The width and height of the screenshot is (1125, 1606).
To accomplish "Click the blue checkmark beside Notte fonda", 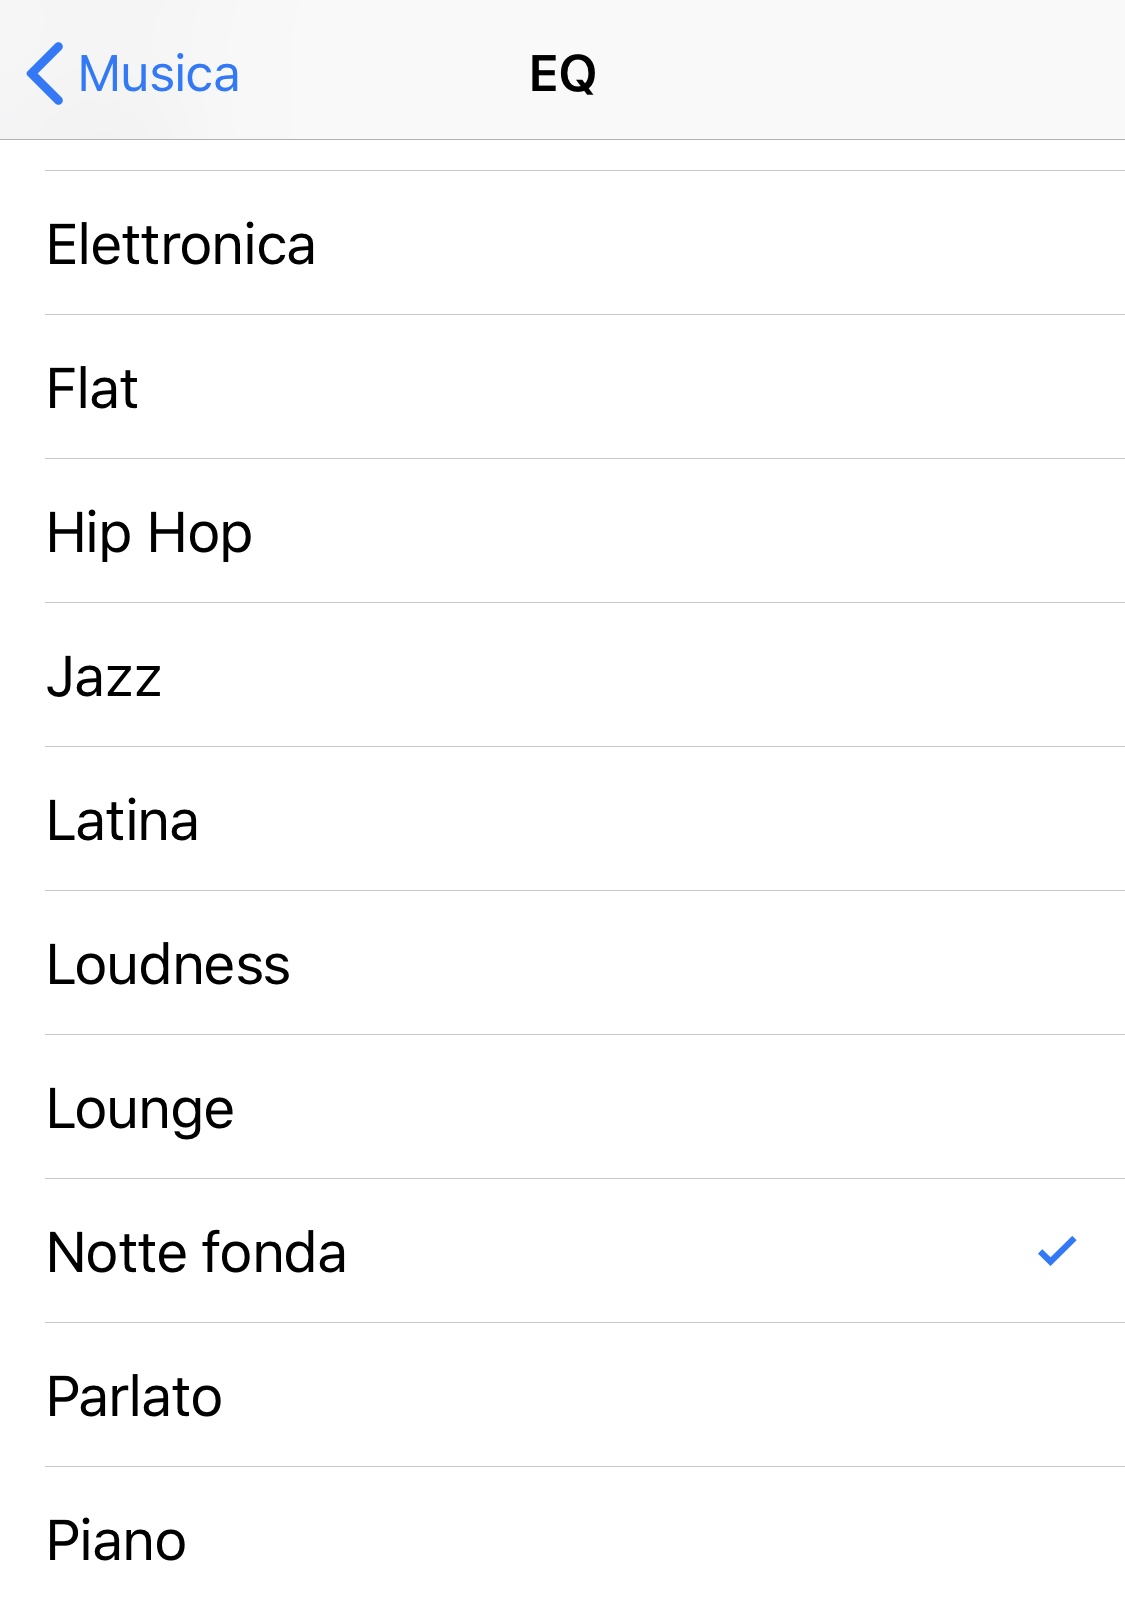I will (1056, 1251).
